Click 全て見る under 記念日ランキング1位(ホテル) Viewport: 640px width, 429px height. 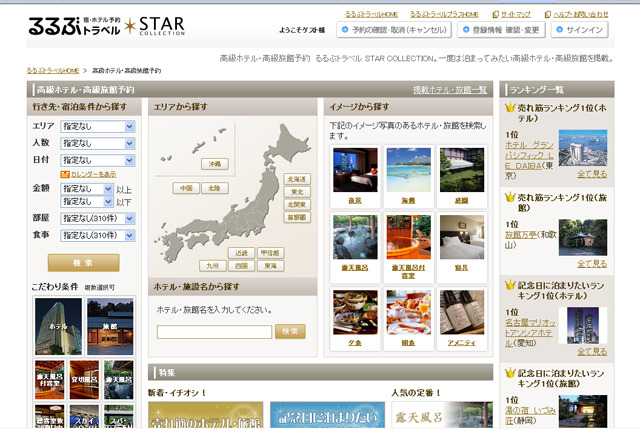coord(592,351)
